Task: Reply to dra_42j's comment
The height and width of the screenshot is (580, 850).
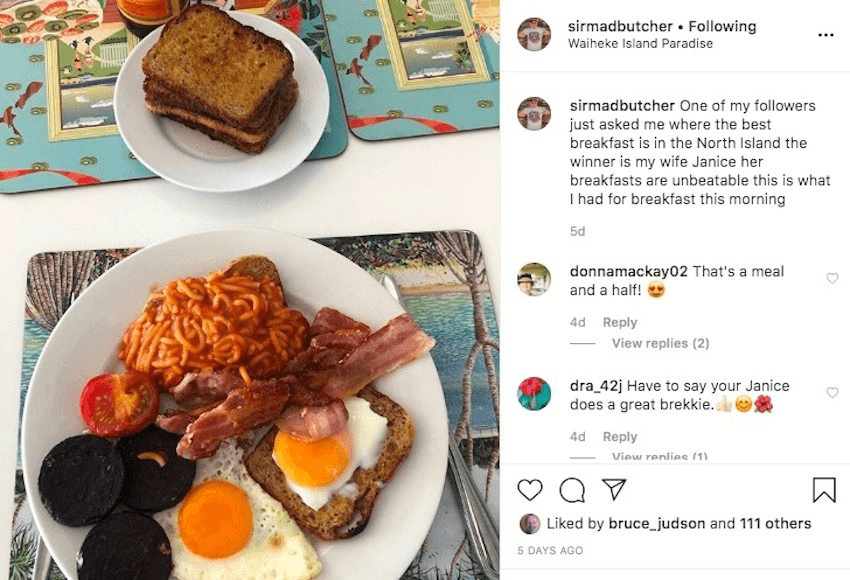Action: tap(620, 437)
